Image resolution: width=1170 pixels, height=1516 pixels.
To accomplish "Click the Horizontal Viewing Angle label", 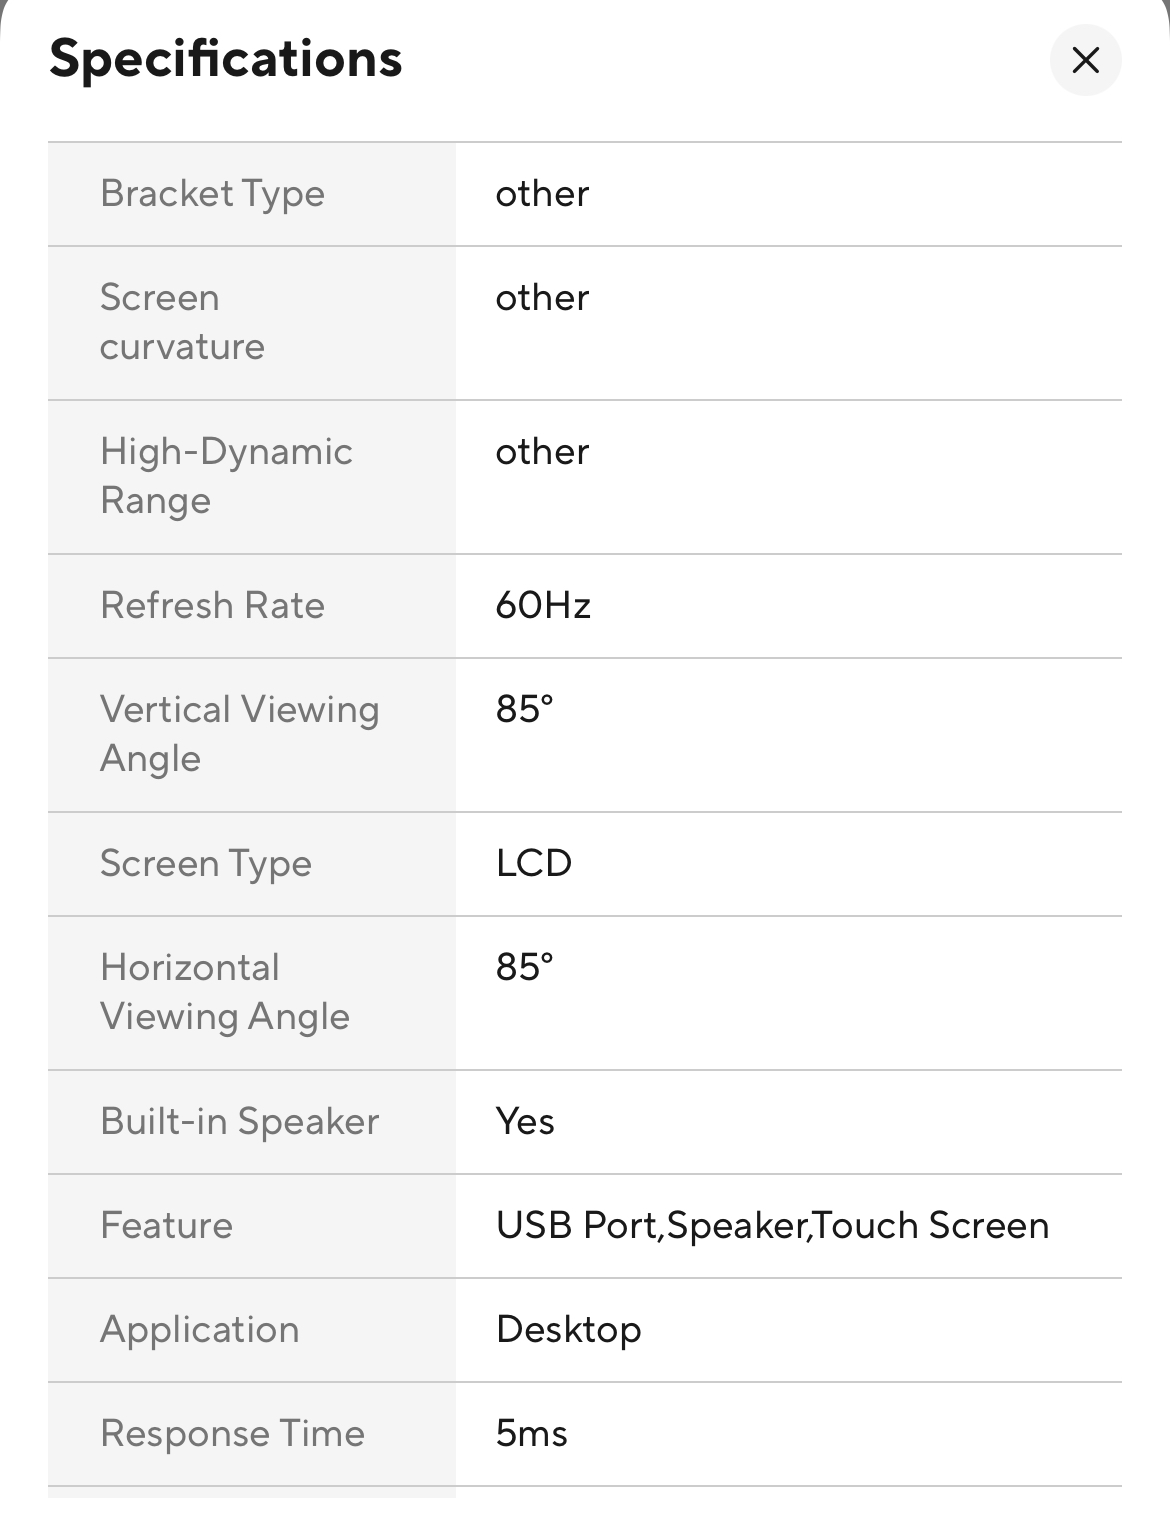I will (225, 992).
